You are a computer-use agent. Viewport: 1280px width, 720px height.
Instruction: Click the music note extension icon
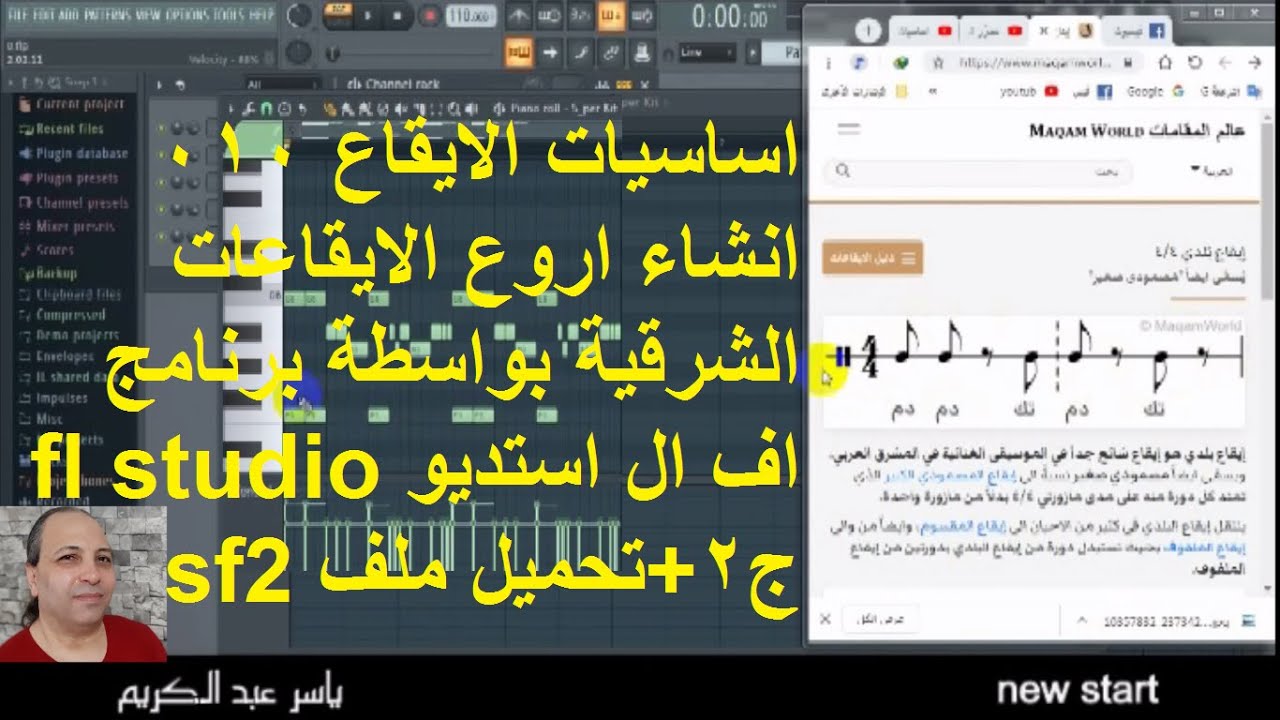(859, 63)
